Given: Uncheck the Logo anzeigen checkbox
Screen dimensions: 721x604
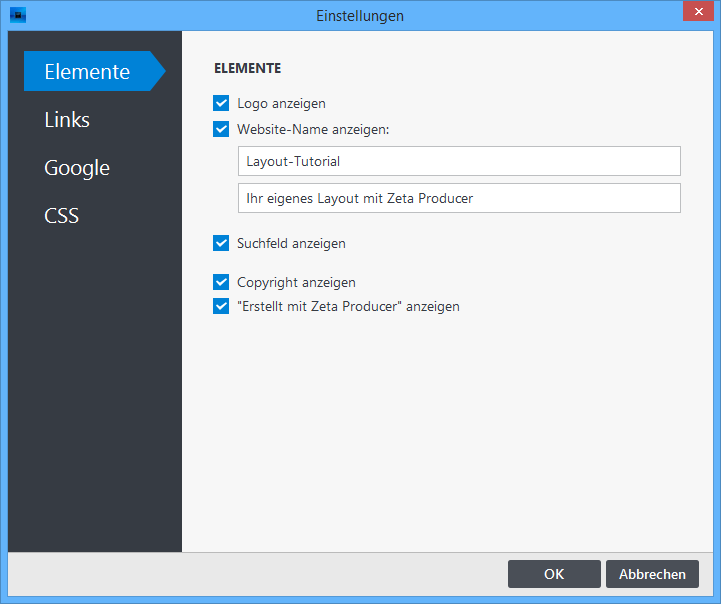Looking at the screenshot, I should pyautogui.click(x=221, y=103).
